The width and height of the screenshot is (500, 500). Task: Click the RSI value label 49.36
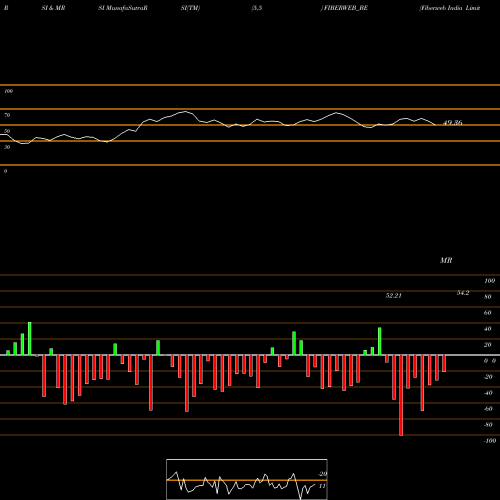point(452,123)
